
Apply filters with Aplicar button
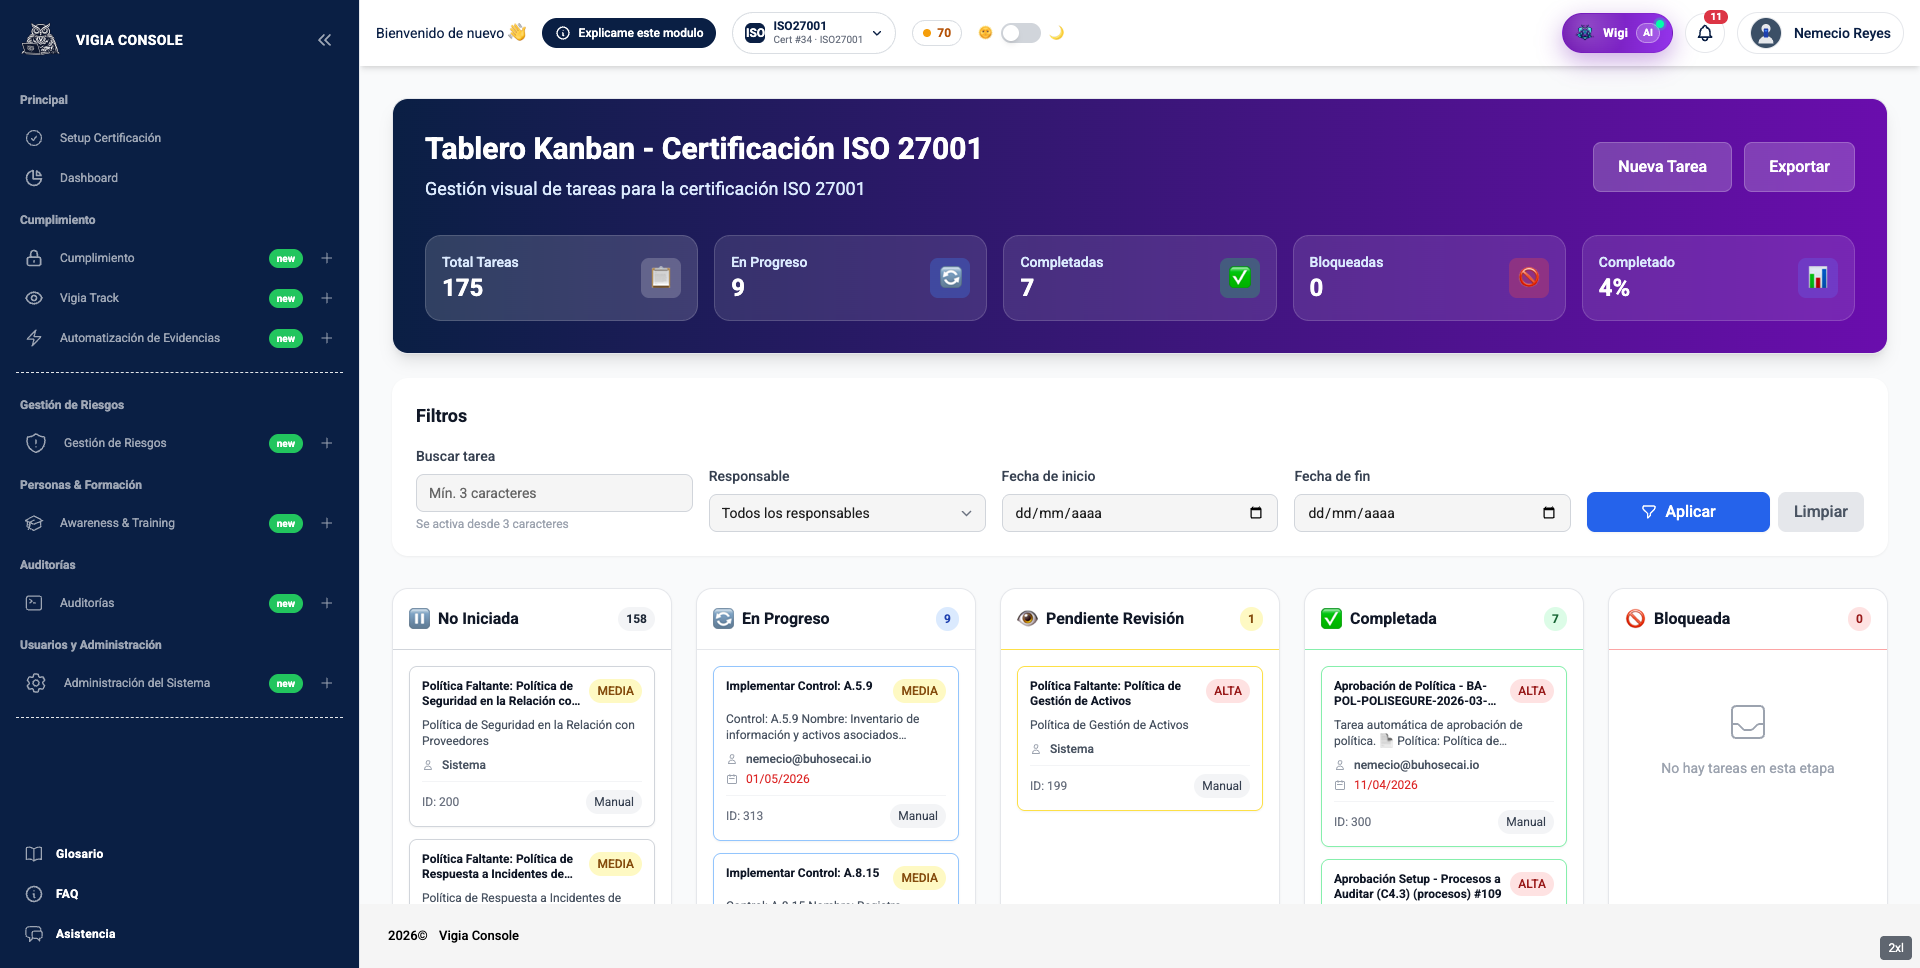[1678, 512]
